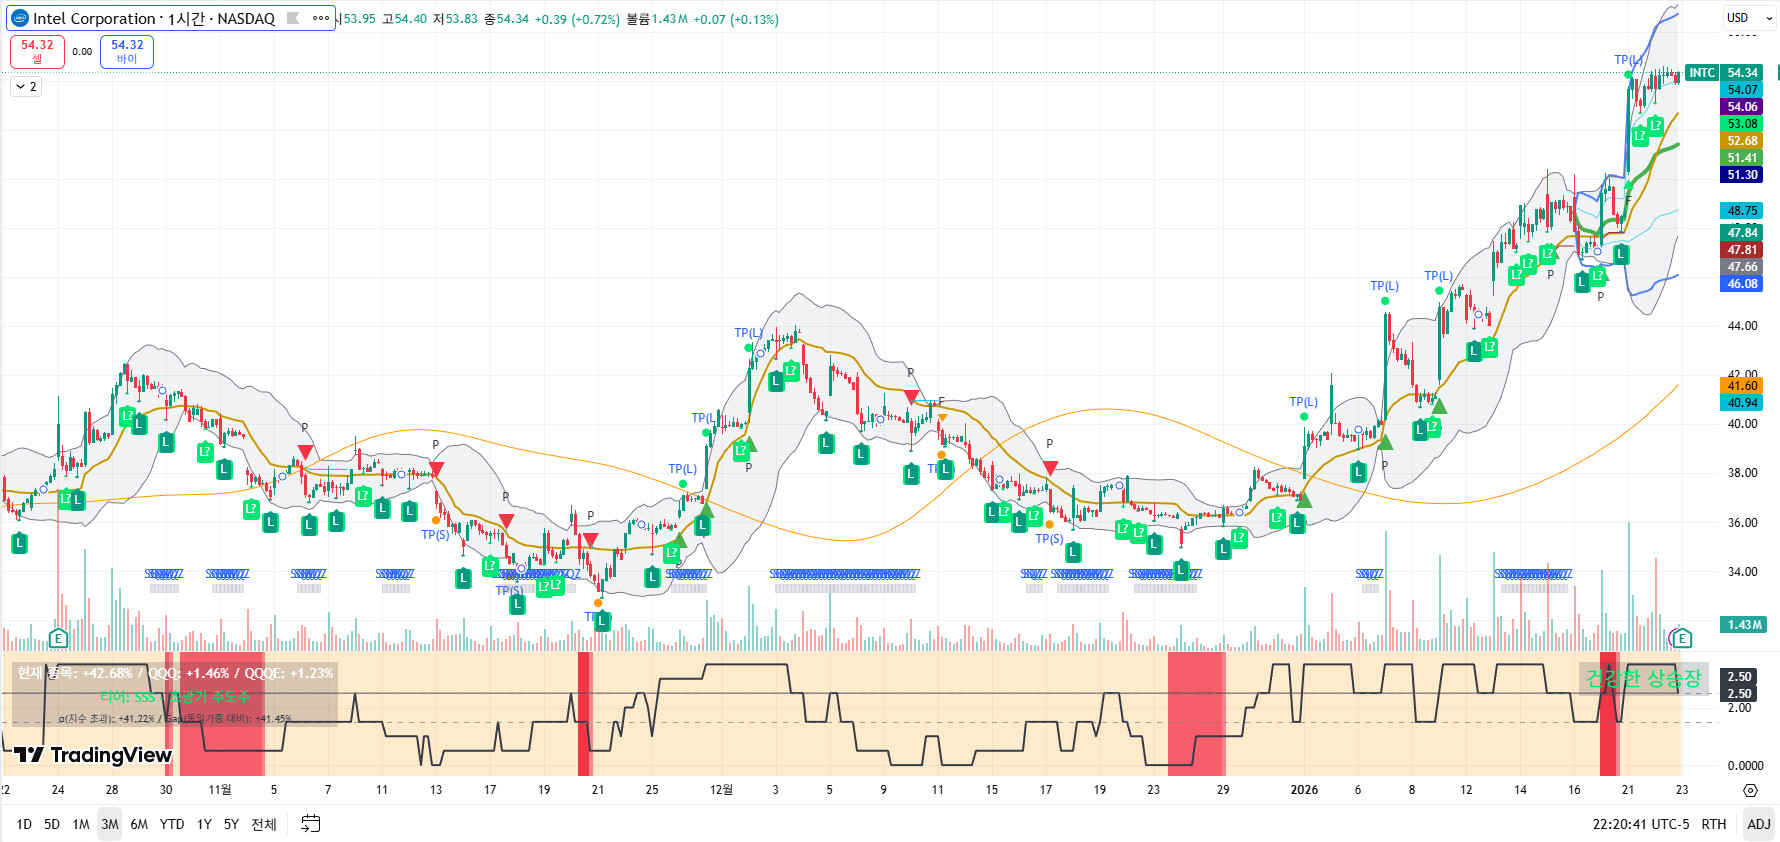Click the purple 54.06 price label

pyautogui.click(x=1742, y=107)
